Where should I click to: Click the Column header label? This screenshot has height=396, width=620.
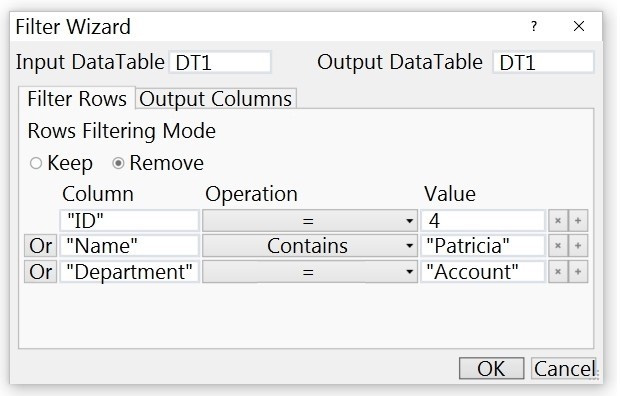click(98, 194)
